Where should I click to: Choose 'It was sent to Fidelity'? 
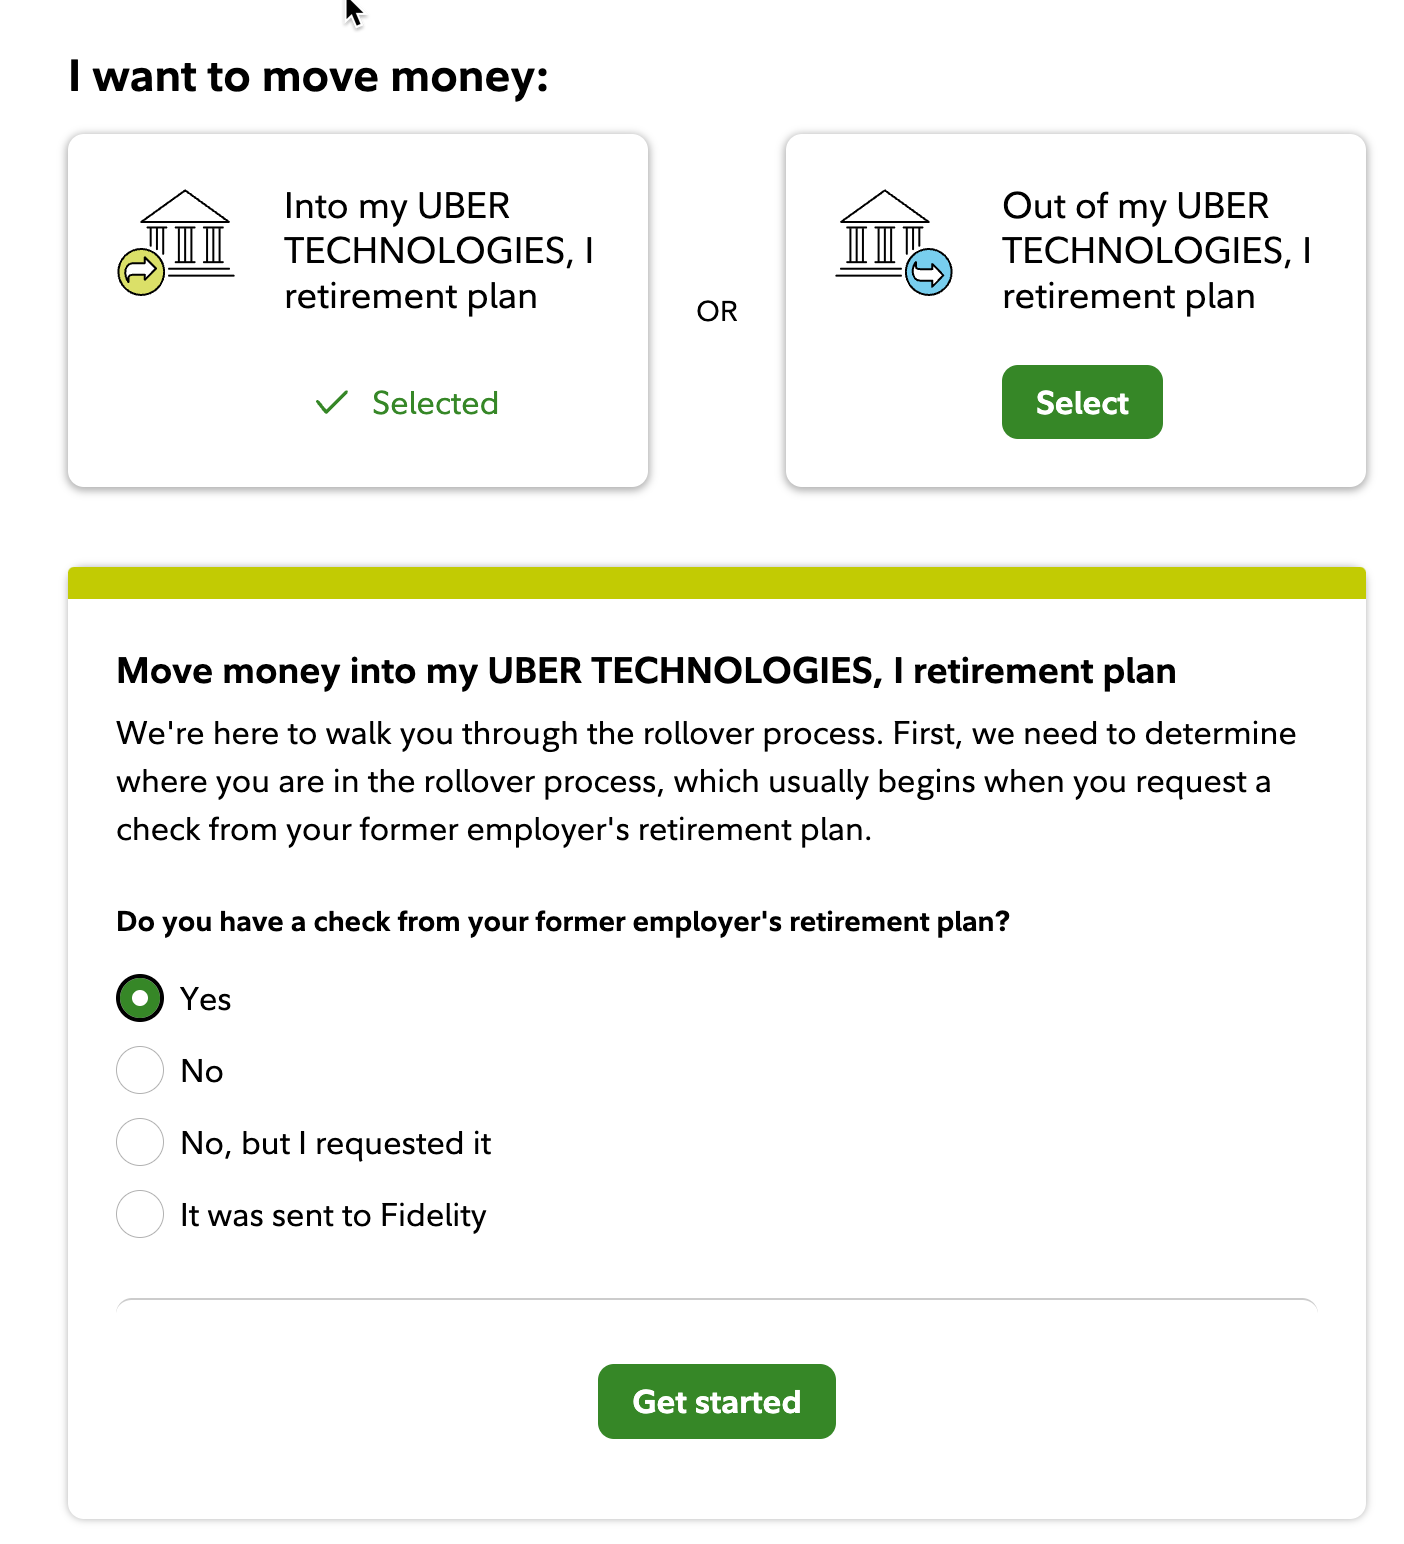pos(139,1214)
